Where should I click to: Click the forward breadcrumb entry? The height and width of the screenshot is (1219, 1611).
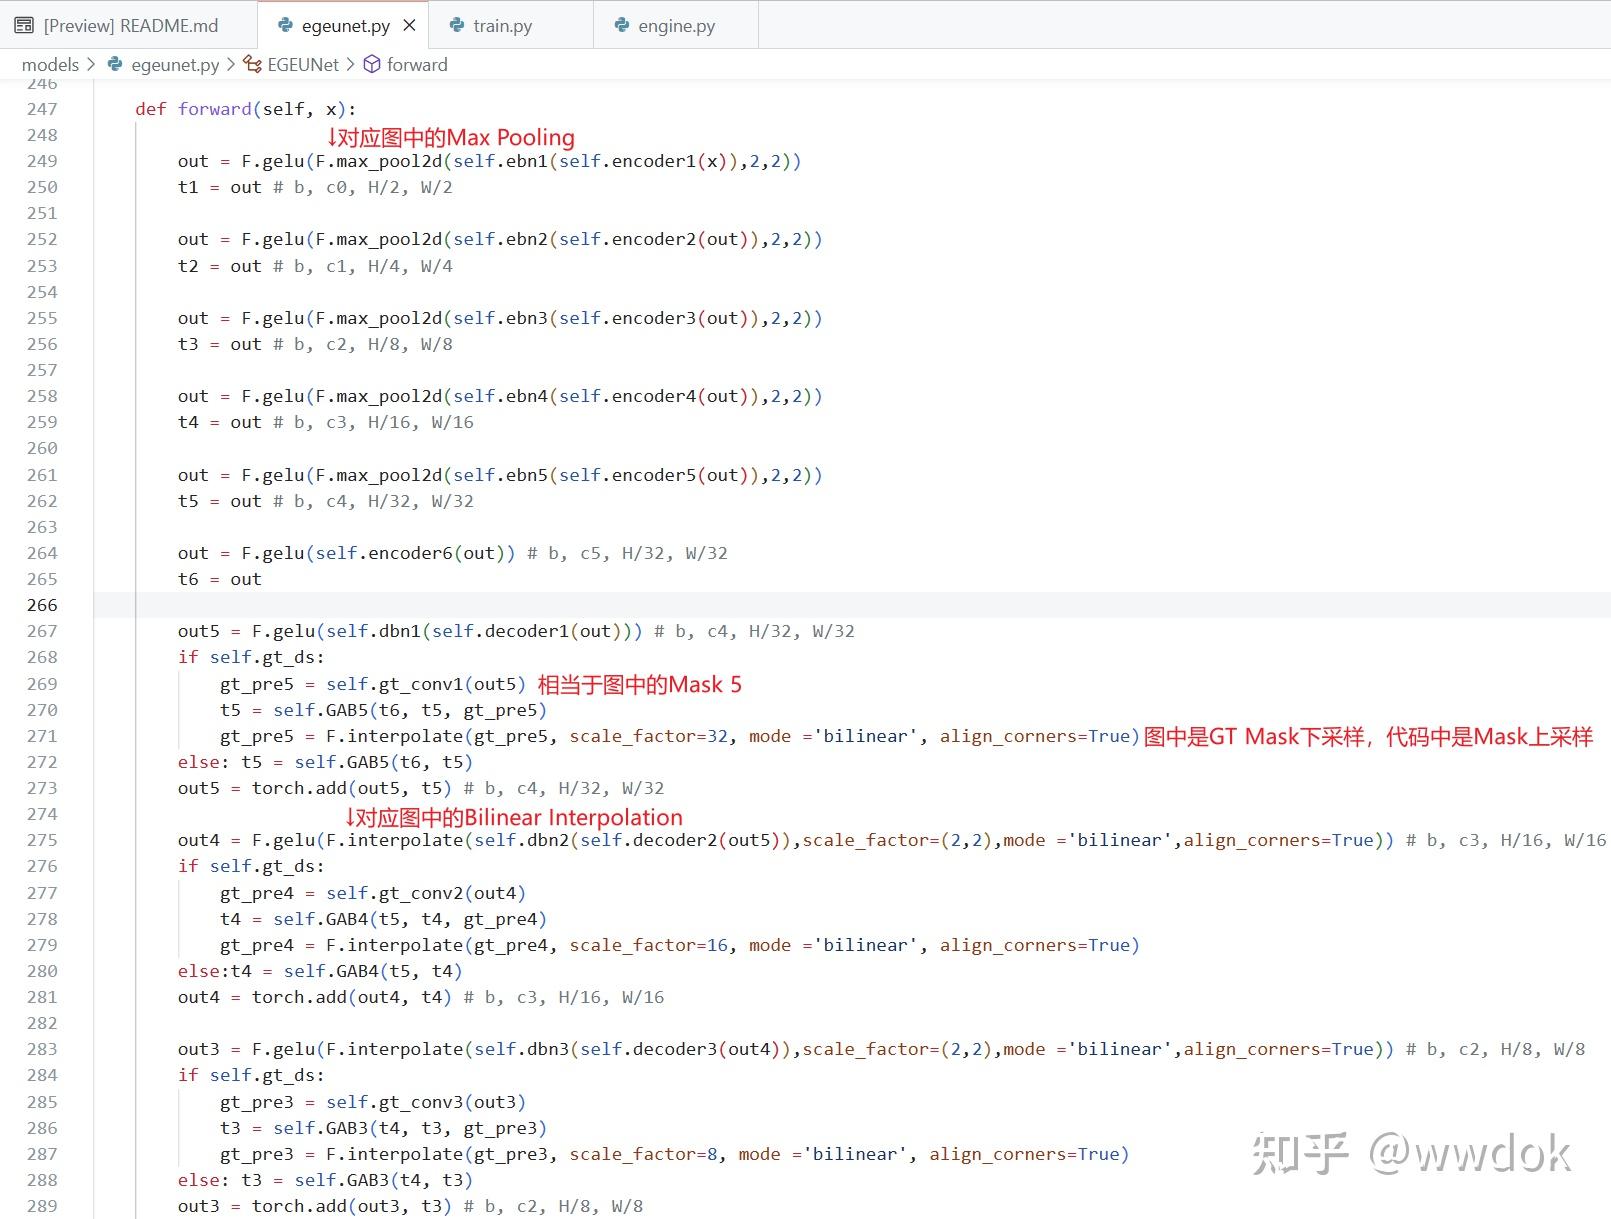tap(418, 64)
